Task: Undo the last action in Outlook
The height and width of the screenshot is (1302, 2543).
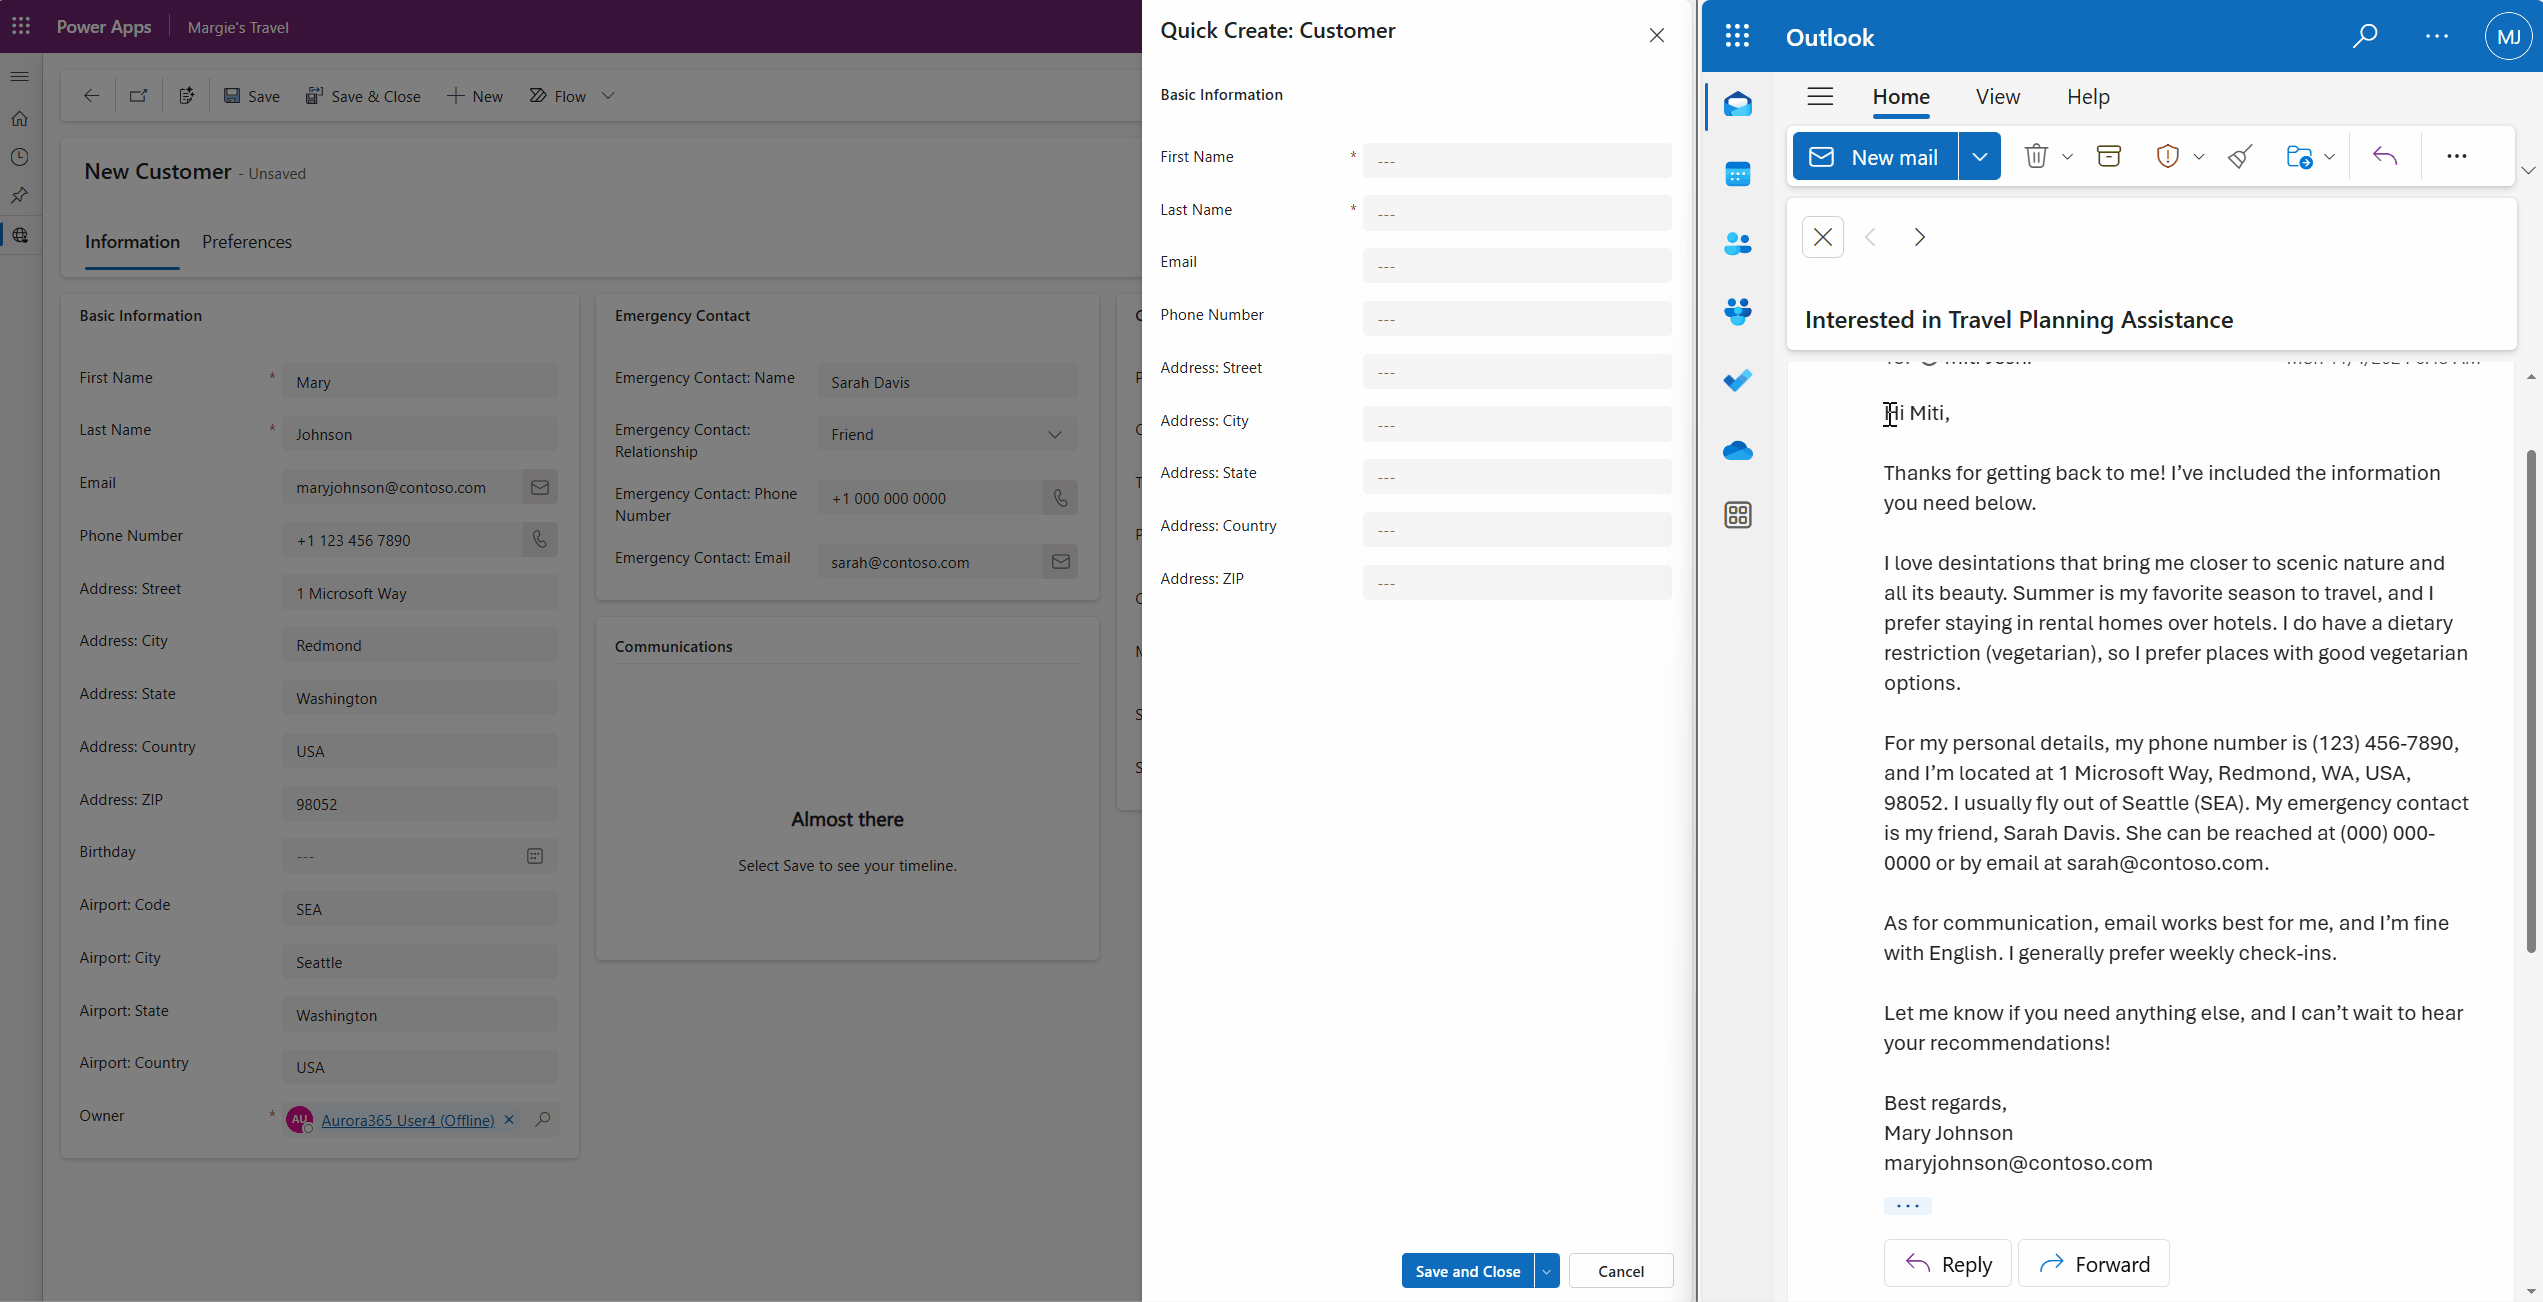Action: coord(2386,156)
